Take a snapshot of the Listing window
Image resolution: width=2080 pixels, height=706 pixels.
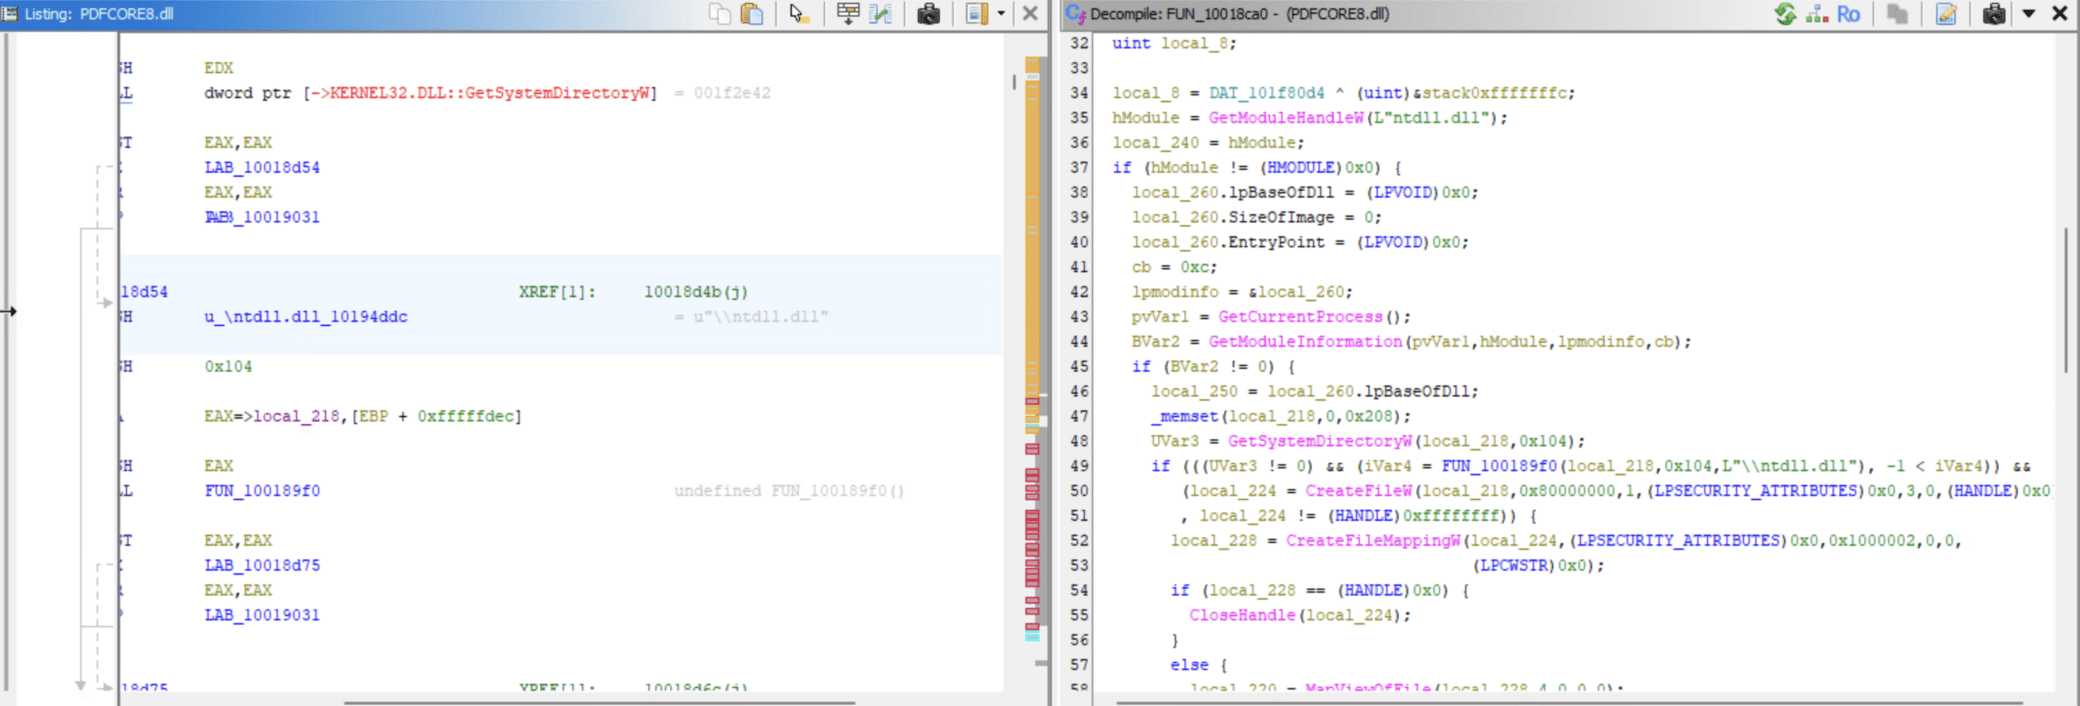pos(928,14)
